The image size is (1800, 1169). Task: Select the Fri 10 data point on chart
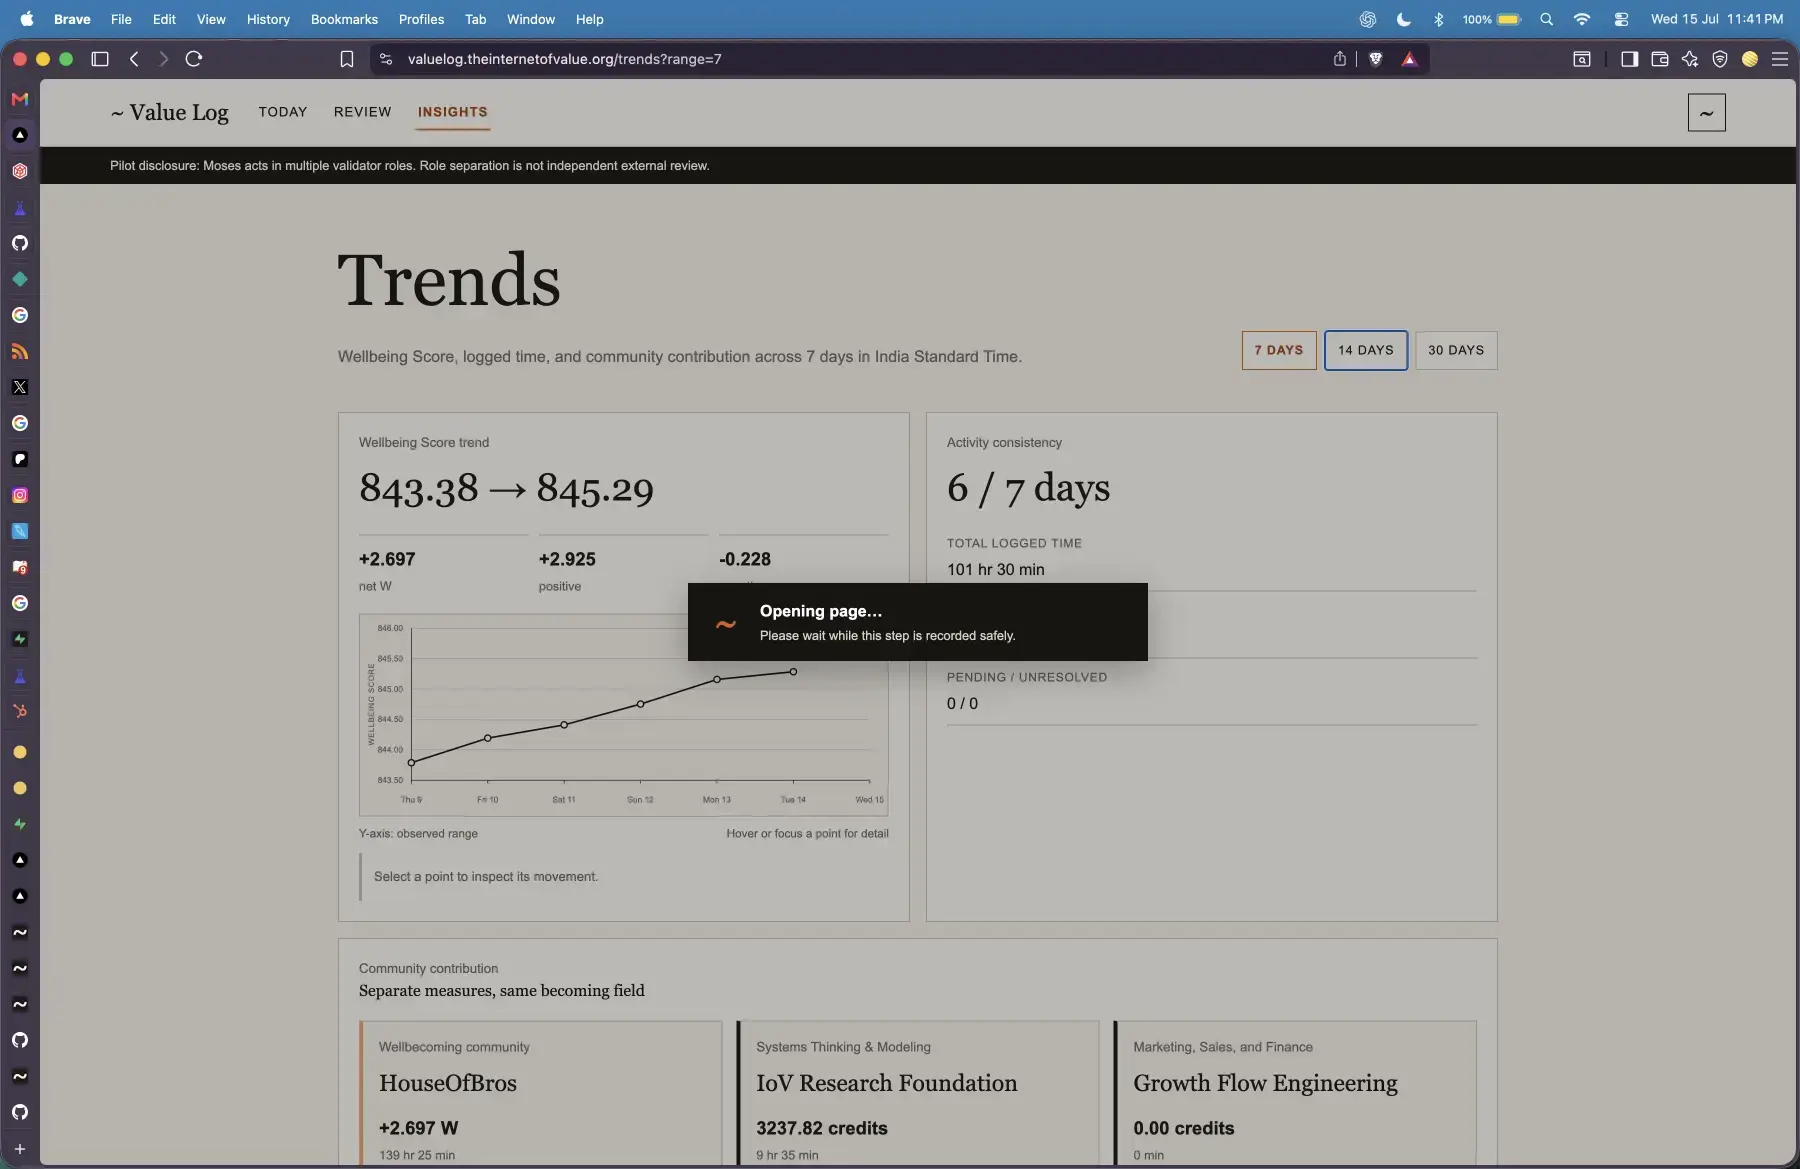click(488, 738)
